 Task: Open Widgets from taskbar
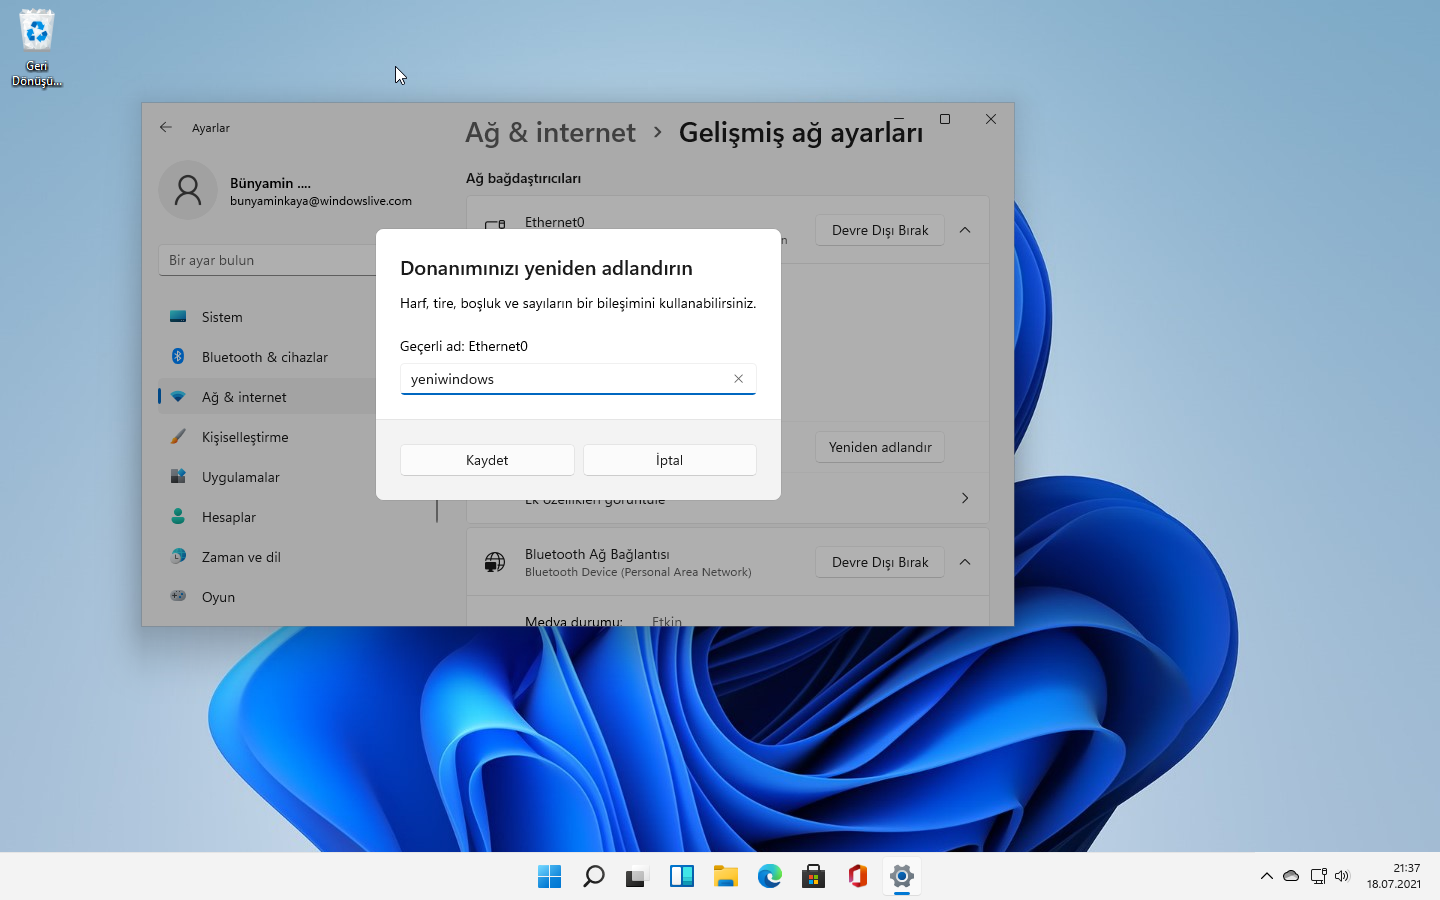click(682, 877)
